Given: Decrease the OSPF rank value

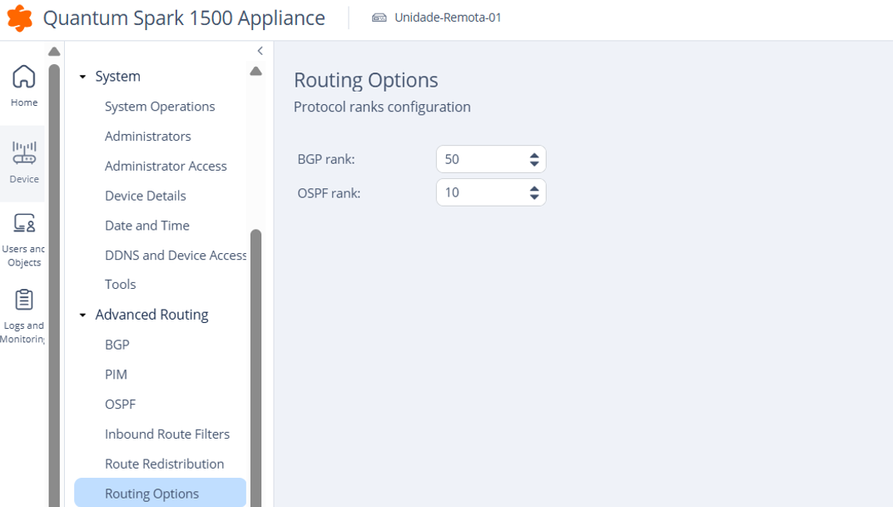Looking at the screenshot, I should click(535, 197).
